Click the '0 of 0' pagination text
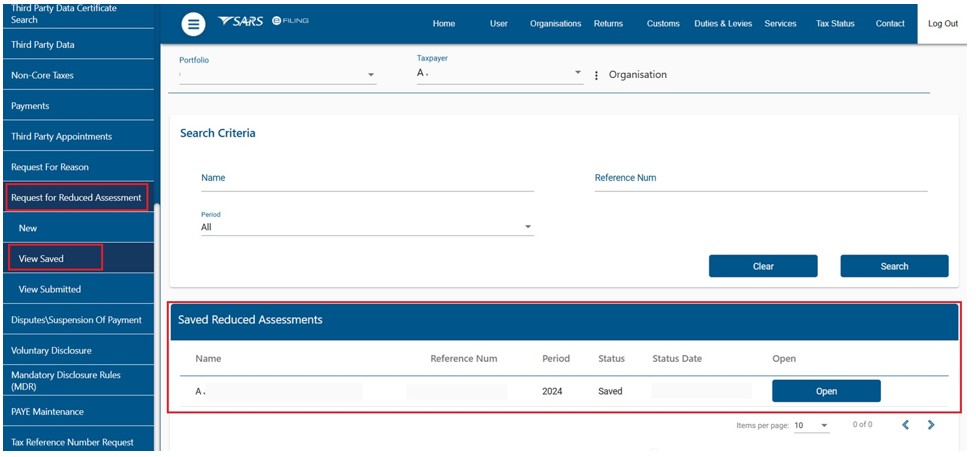 pyautogui.click(x=862, y=425)
